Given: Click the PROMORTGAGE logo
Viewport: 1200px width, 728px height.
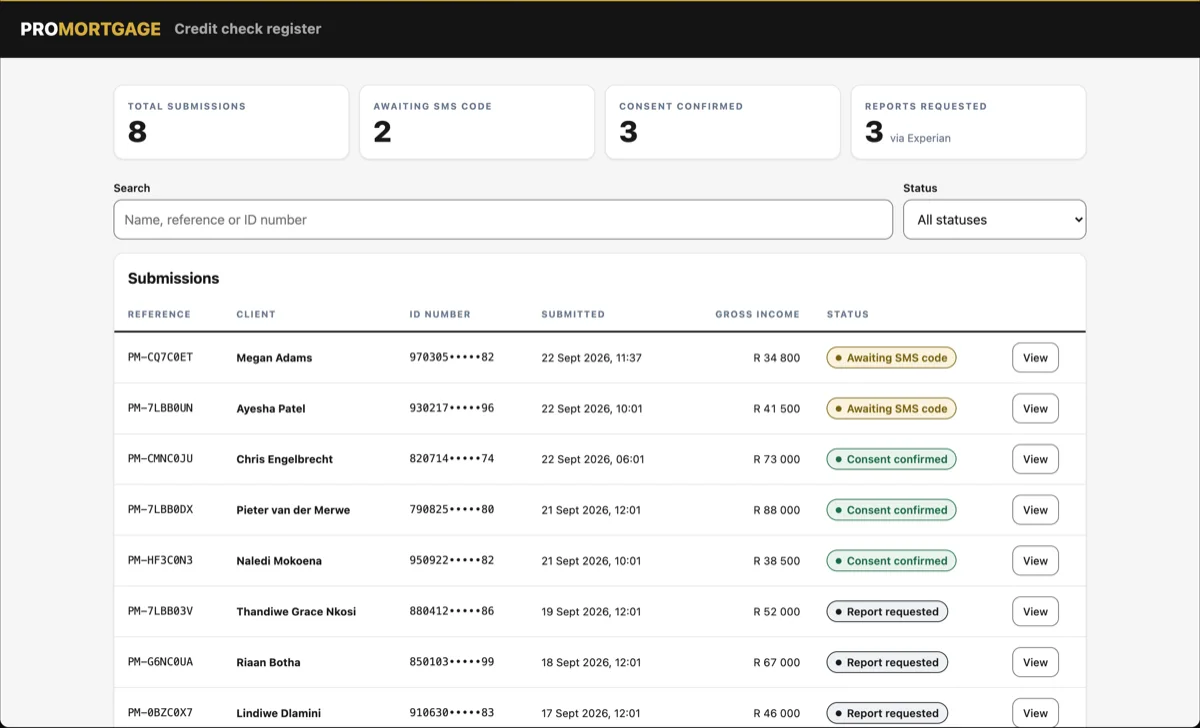Looking at the screenshot, I should tap(90, 29).
